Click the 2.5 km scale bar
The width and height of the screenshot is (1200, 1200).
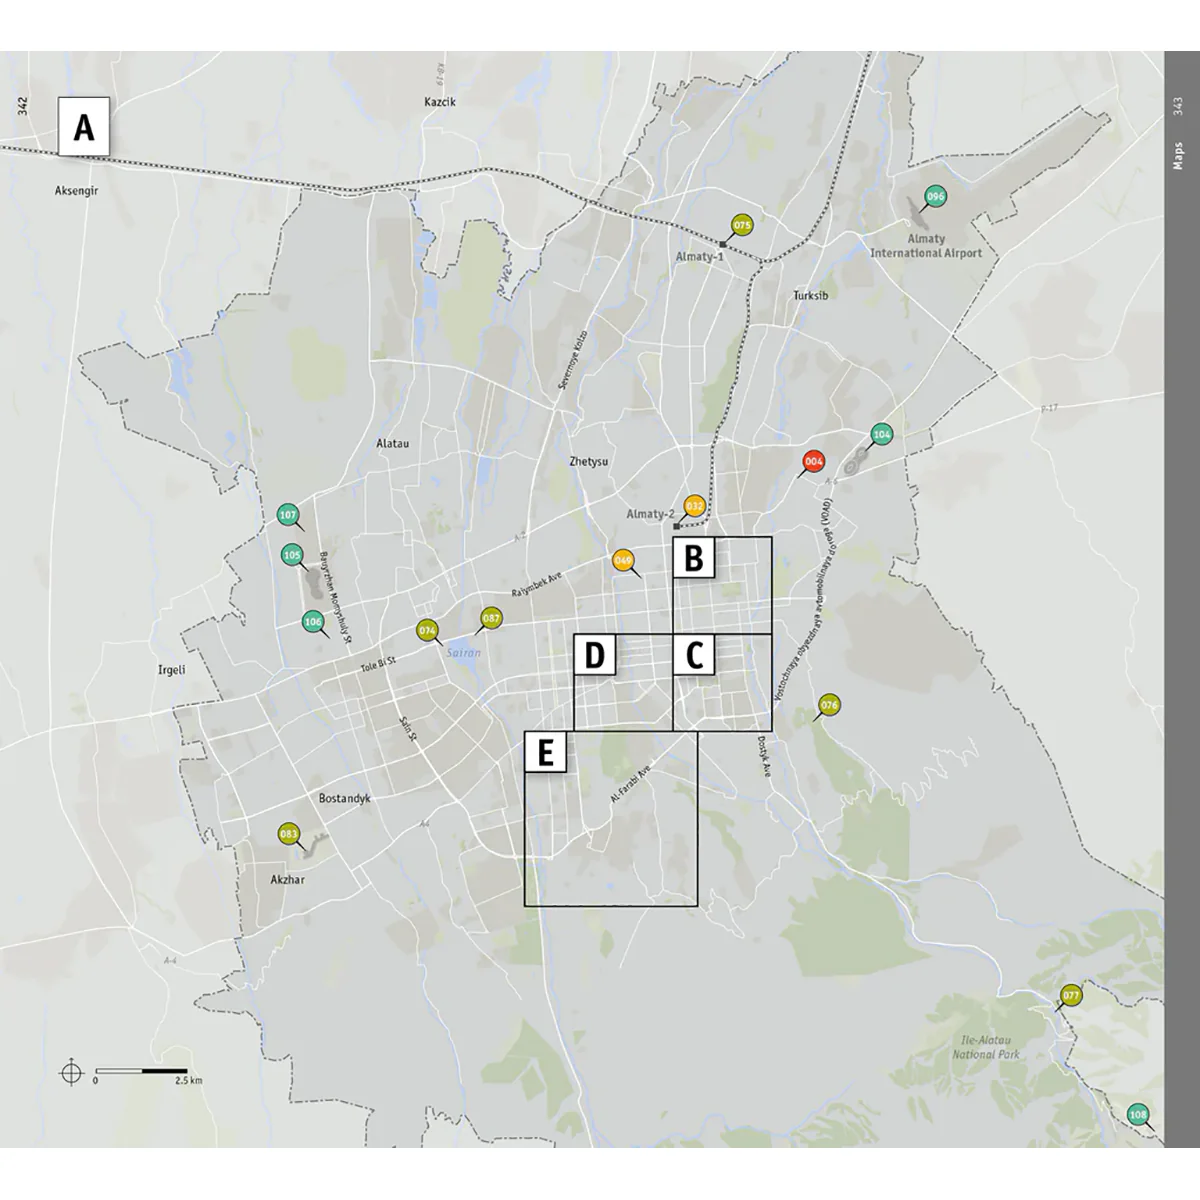point(142,1072)
